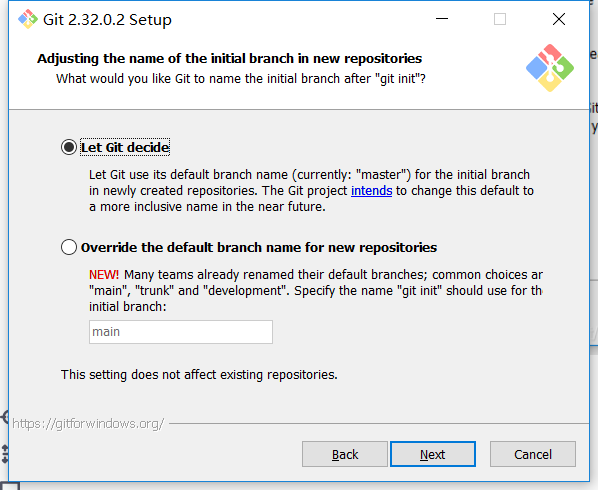Click the disabled maximize button
This screenshot has height=490, width=598.
click(x=500, y=19)
